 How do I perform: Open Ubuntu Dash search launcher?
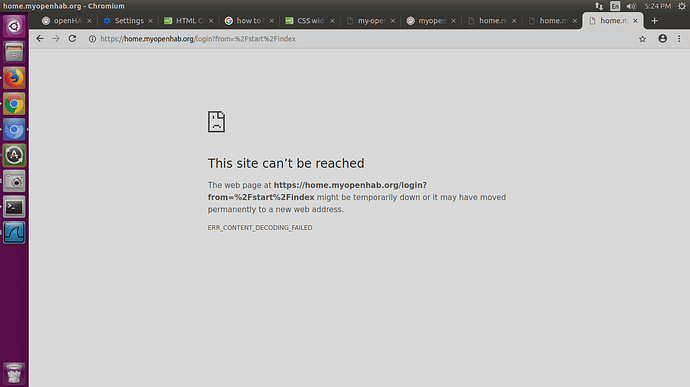coord(14,26)
